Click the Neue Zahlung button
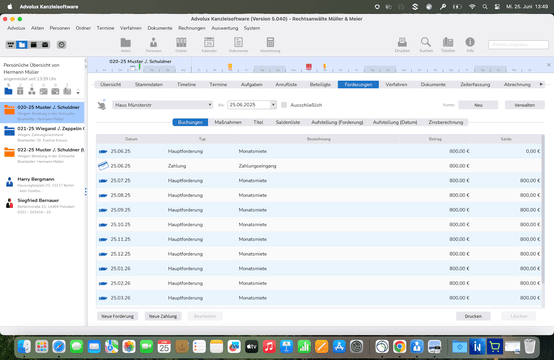 [163, 316]
